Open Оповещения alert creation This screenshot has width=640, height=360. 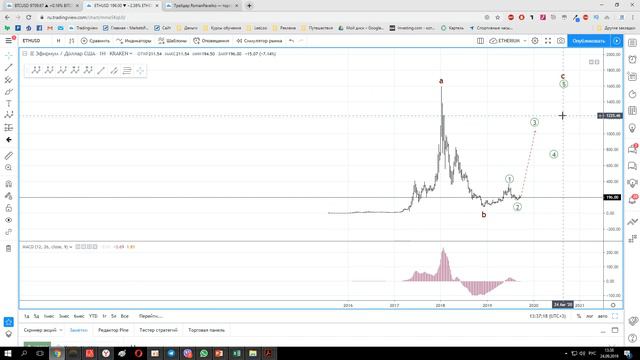211,41
